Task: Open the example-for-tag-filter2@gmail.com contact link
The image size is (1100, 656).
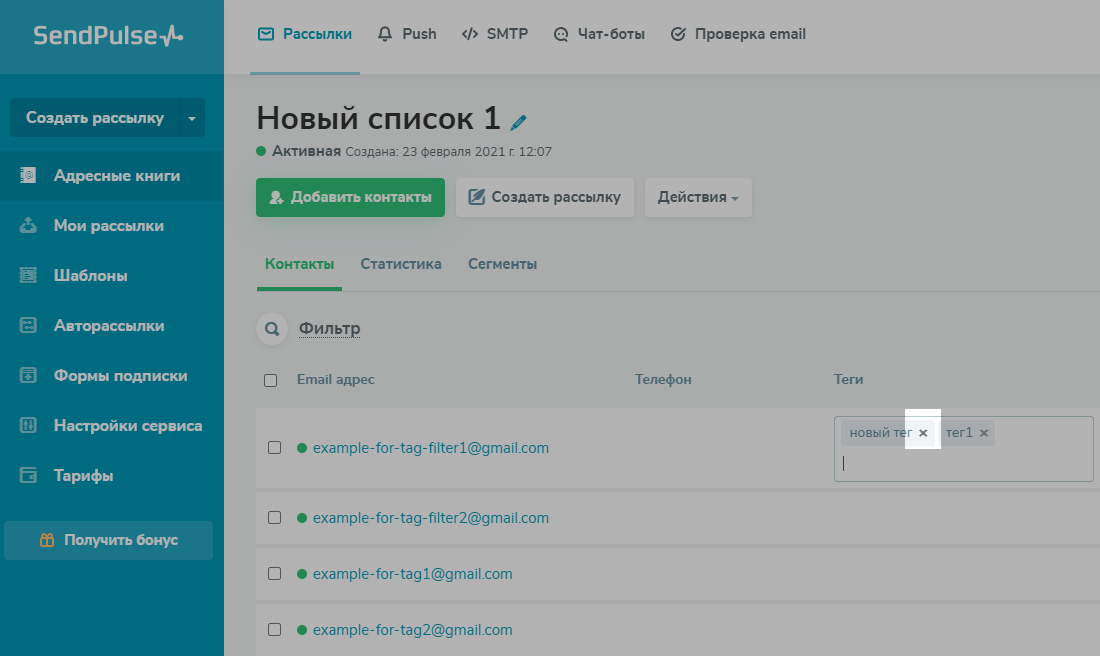Action: tap(430, 518)
